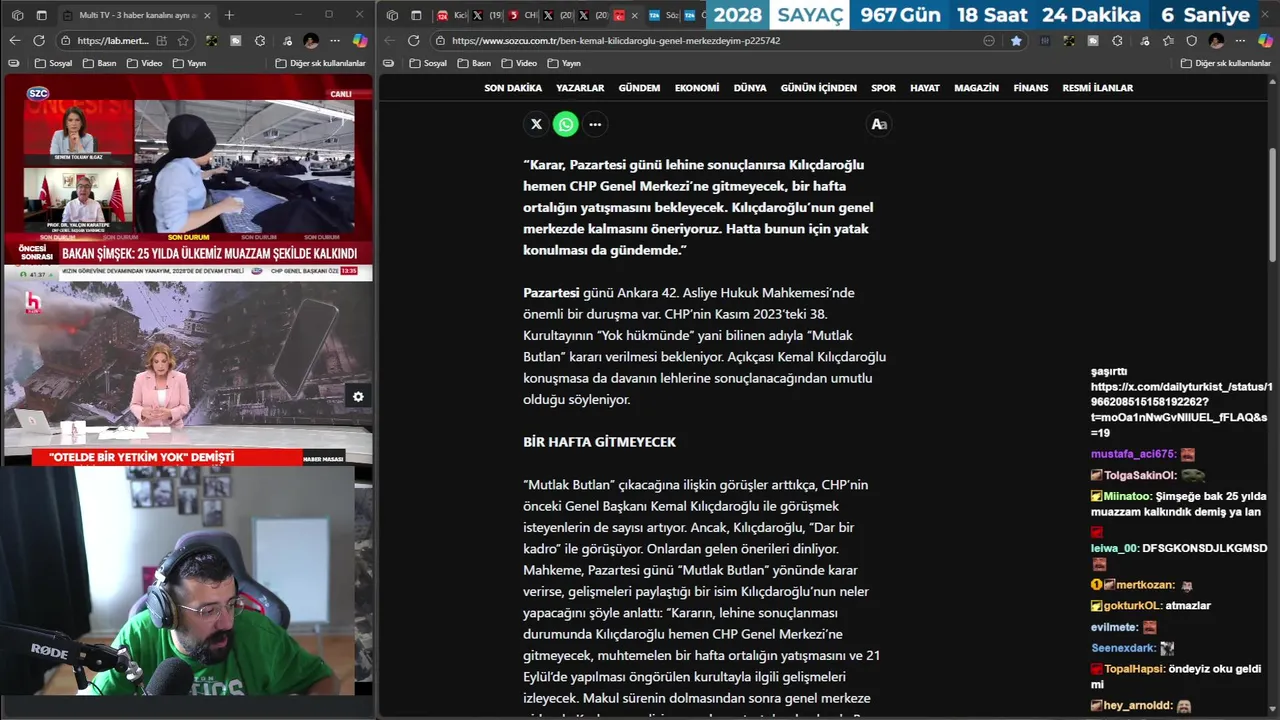Open favorites list in Sözcü window toolbar
The image size is (1280, 720).
click(x=1167, y=41)
